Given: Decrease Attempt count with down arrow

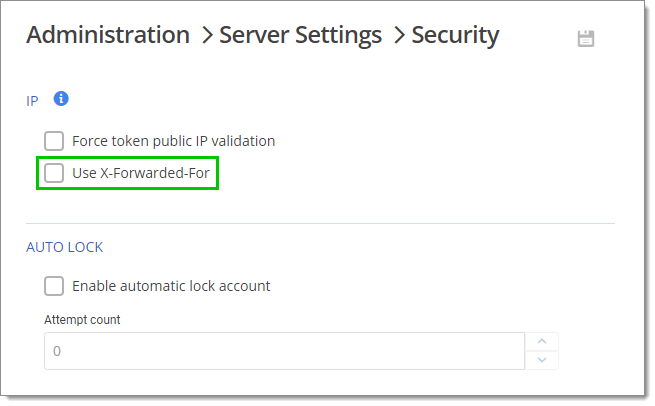Looking at the screenshot, I should point(542,360).
